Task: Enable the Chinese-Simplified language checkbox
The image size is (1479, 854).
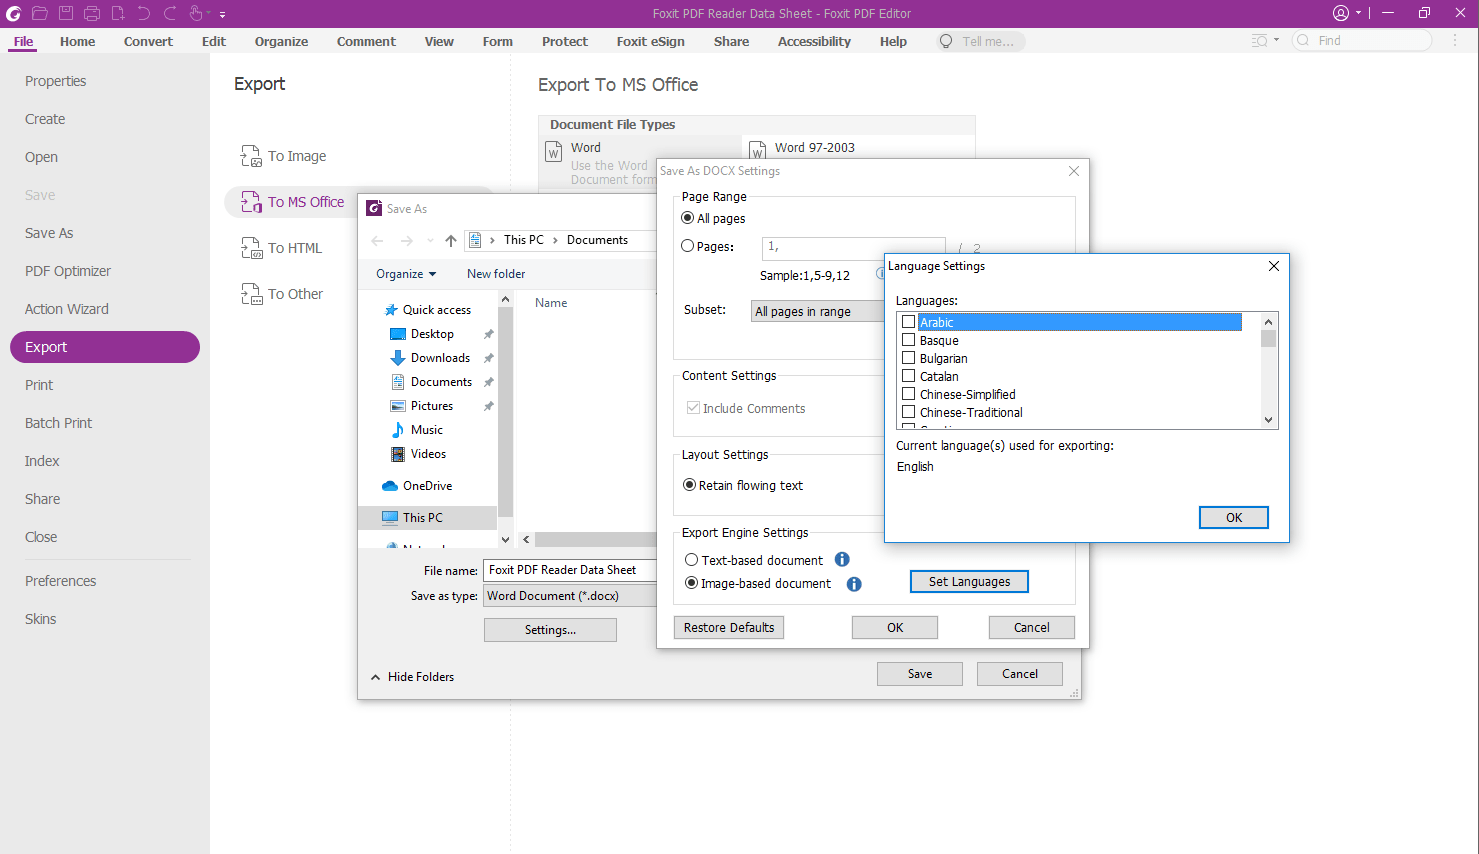Action: [x=908, y=394]
